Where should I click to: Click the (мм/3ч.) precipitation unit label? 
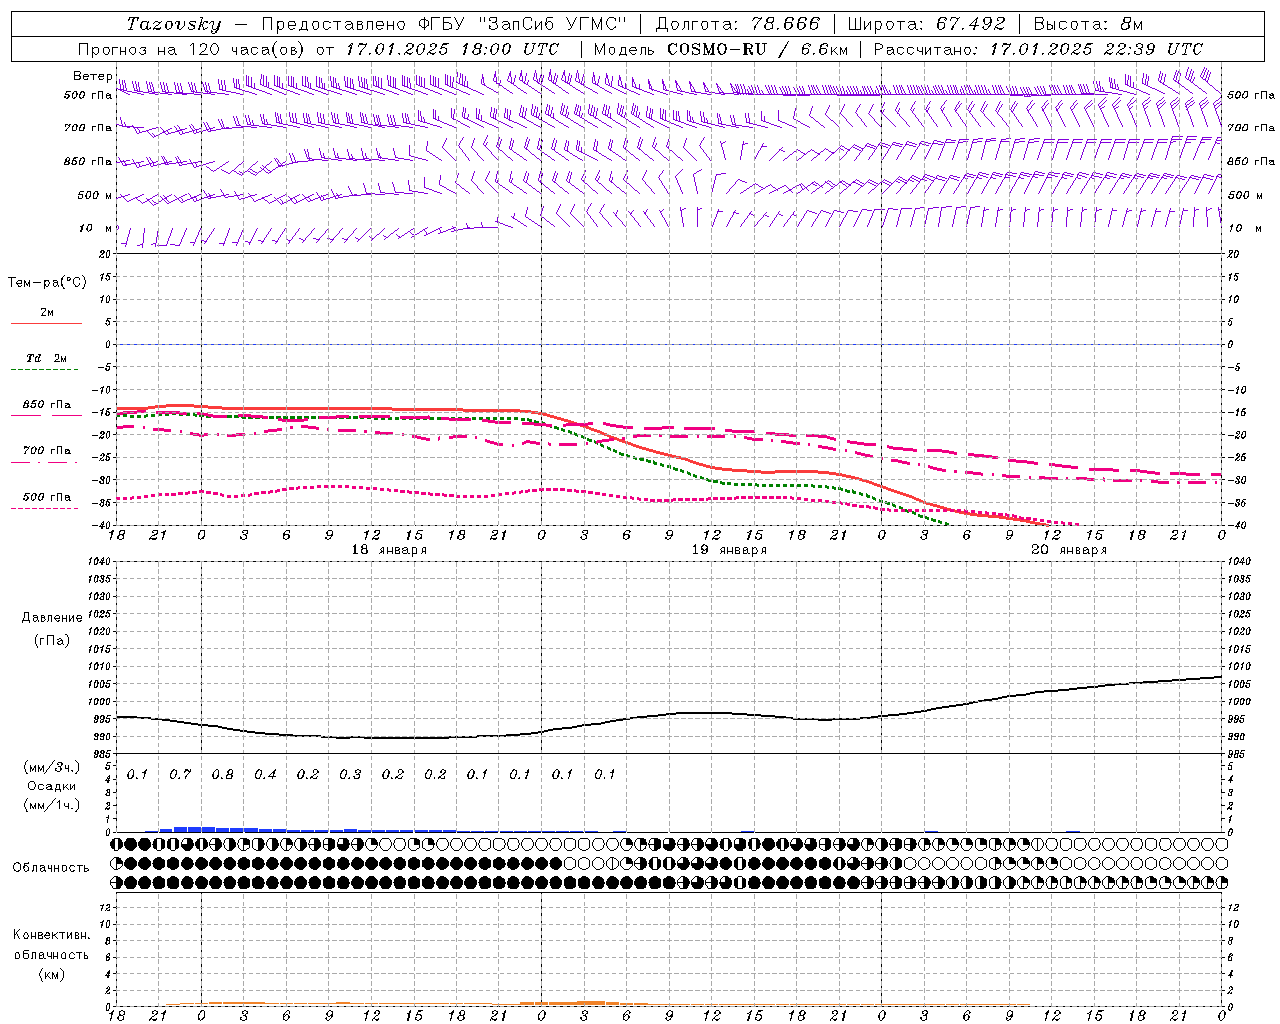[52, 767]
